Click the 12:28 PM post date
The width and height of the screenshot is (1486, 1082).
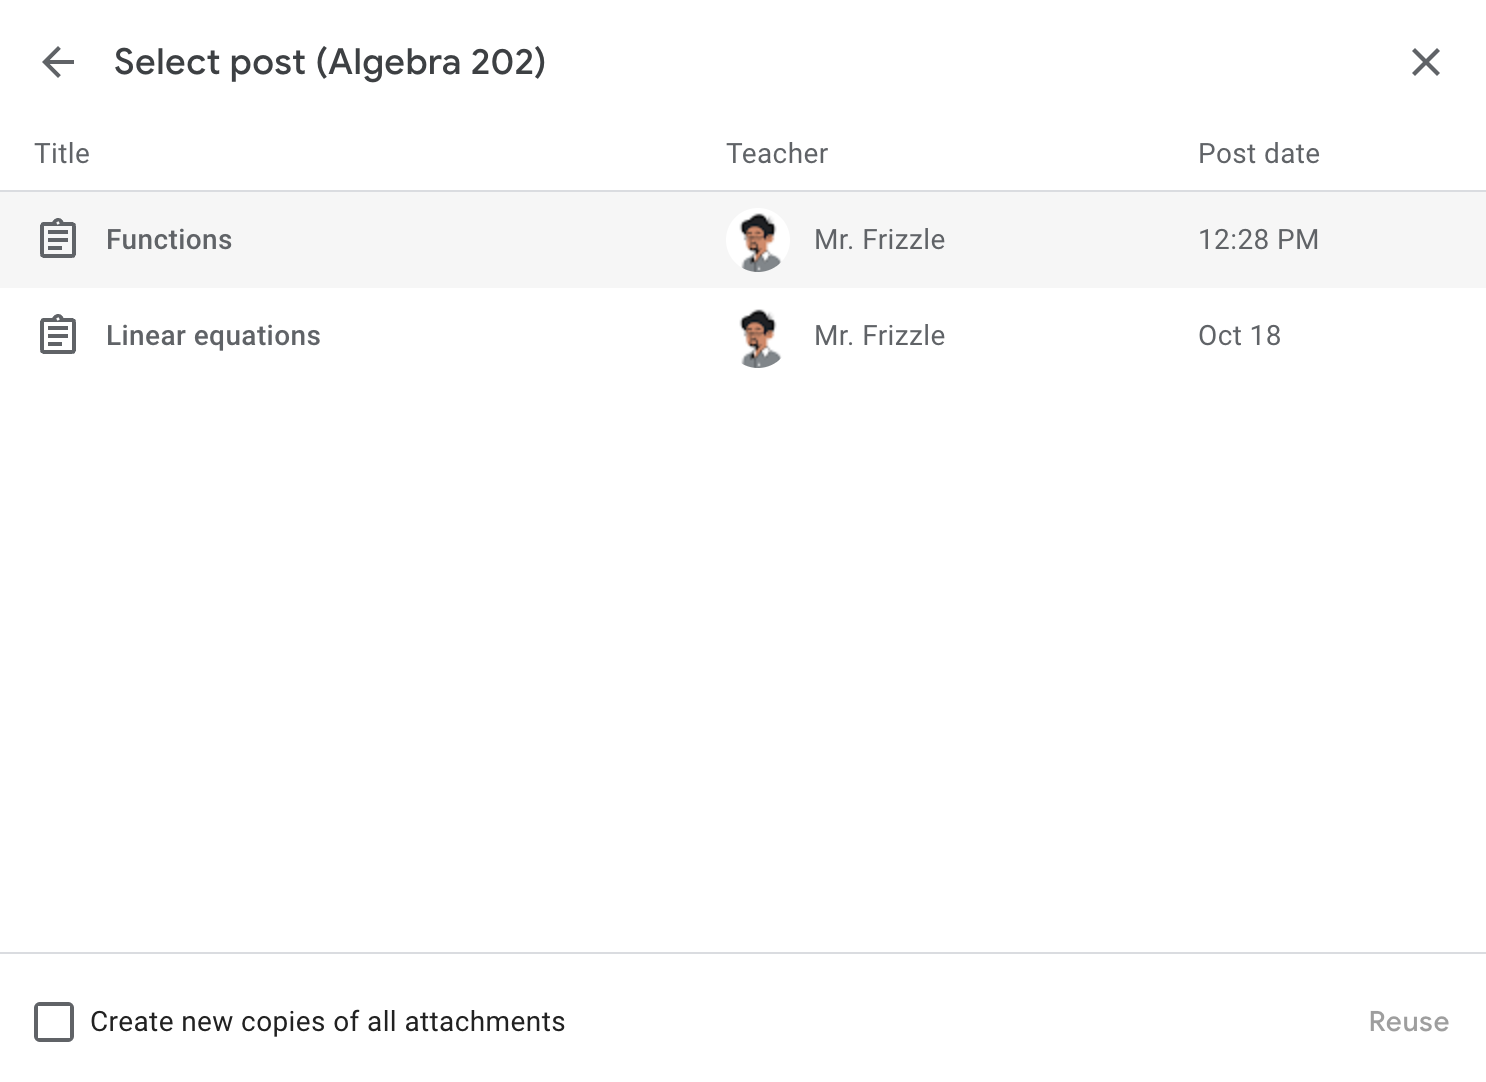point(1258,240)
